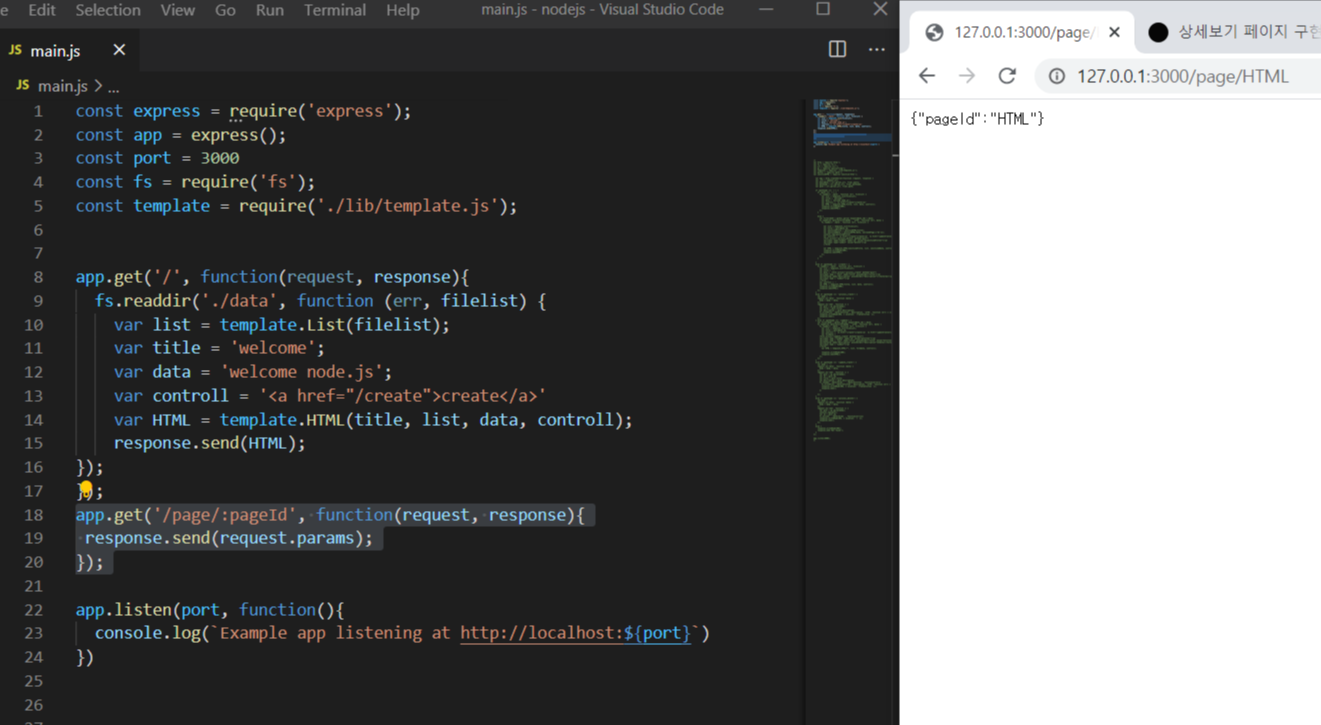
Task: Click fs.readdir call on line 9
Action: click(x=142, y=301)
